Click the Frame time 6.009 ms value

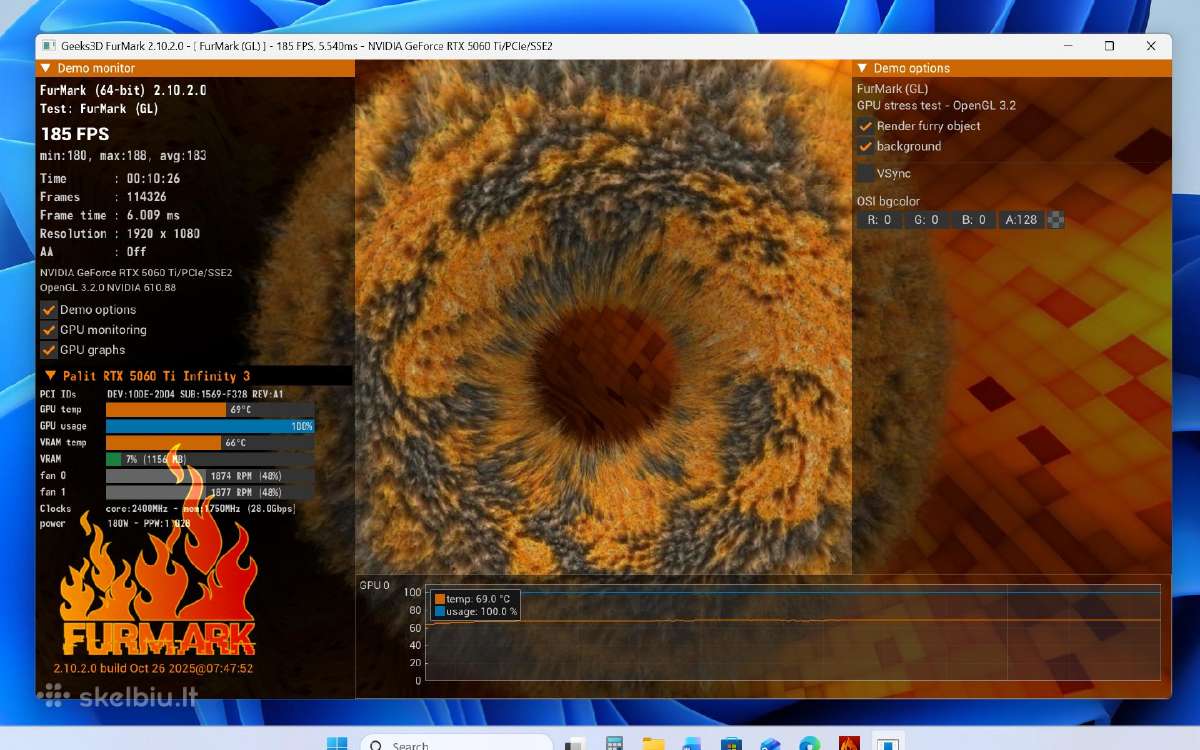[153, 215]
